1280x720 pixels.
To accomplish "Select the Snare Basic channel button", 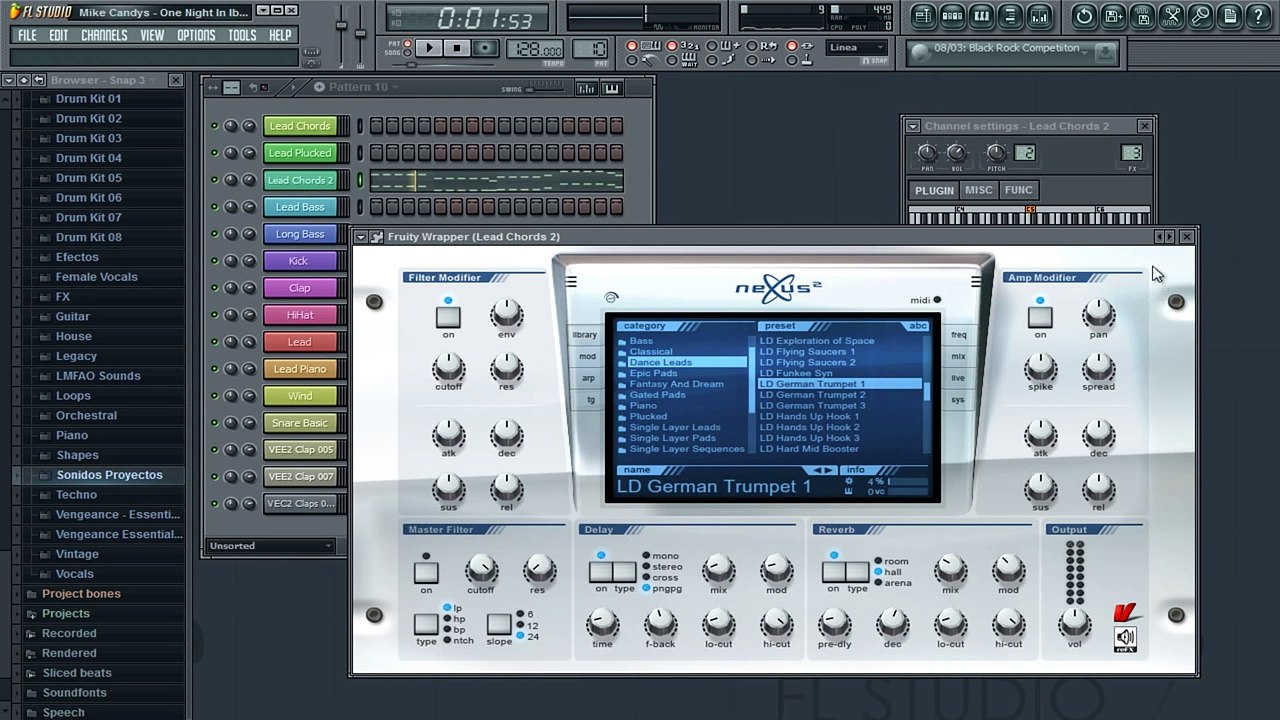I will tap(300, 423).
